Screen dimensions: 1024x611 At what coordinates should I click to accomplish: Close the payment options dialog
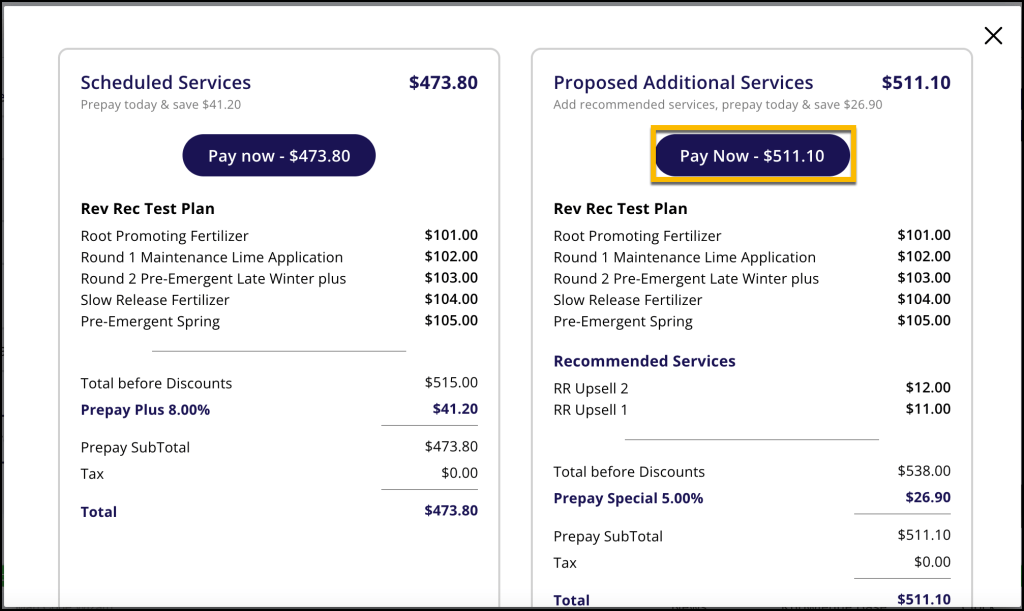pyautogui.click(x=993, y=36)
